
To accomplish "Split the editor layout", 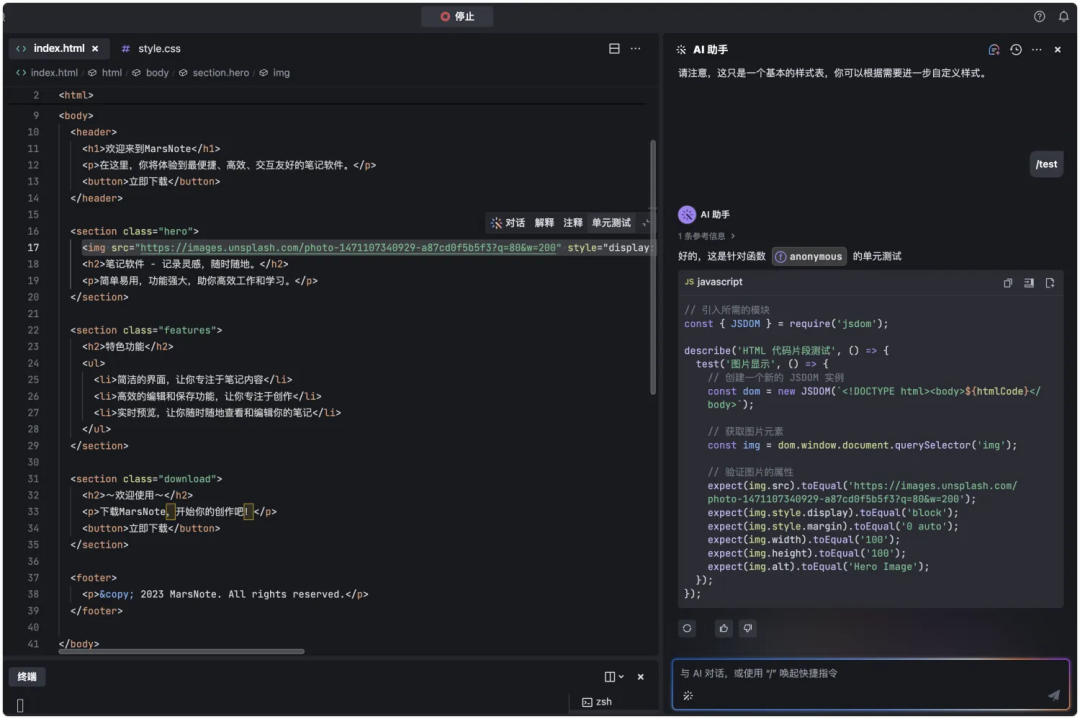I will [614, 48].
